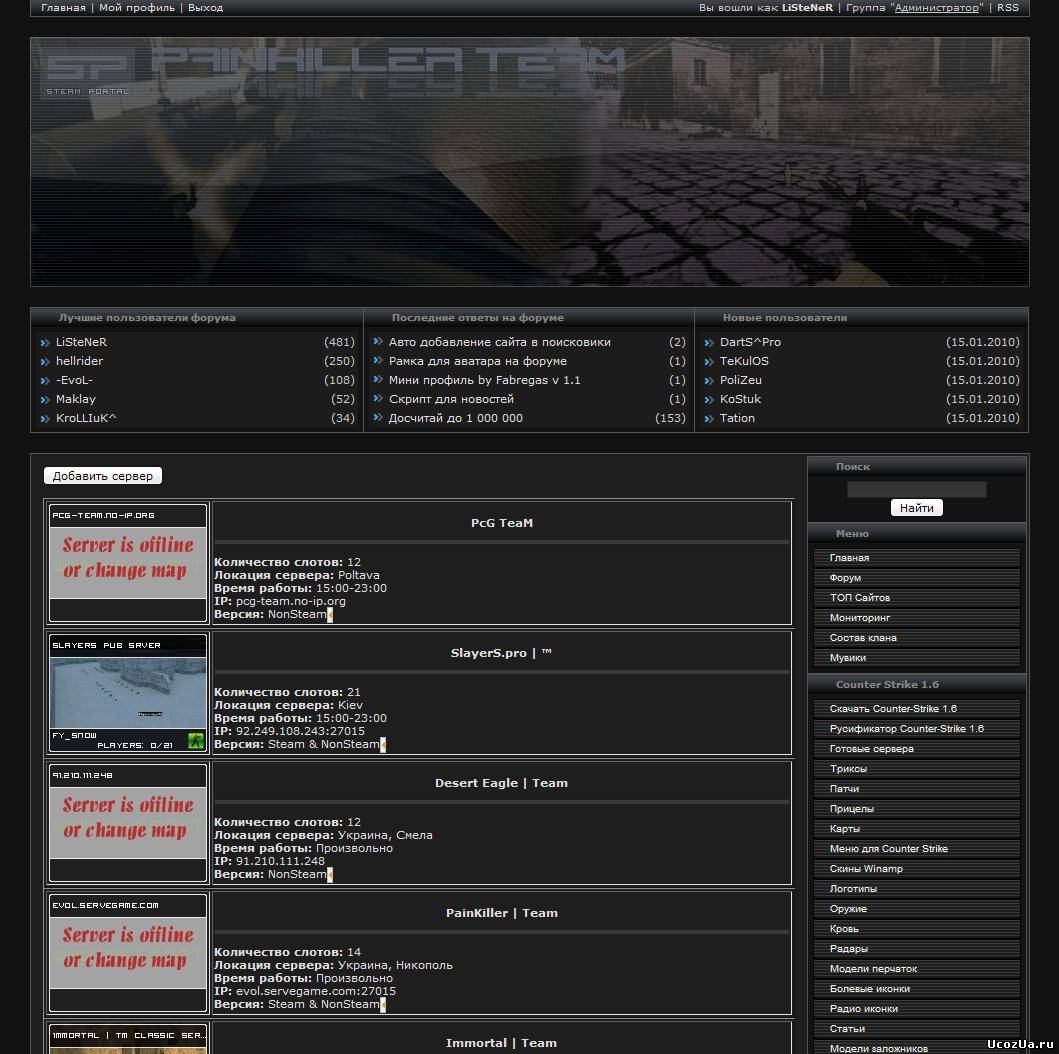Open topic Рамка для аватара на форуме
1059x1054 pixels.
pos(477,361)
